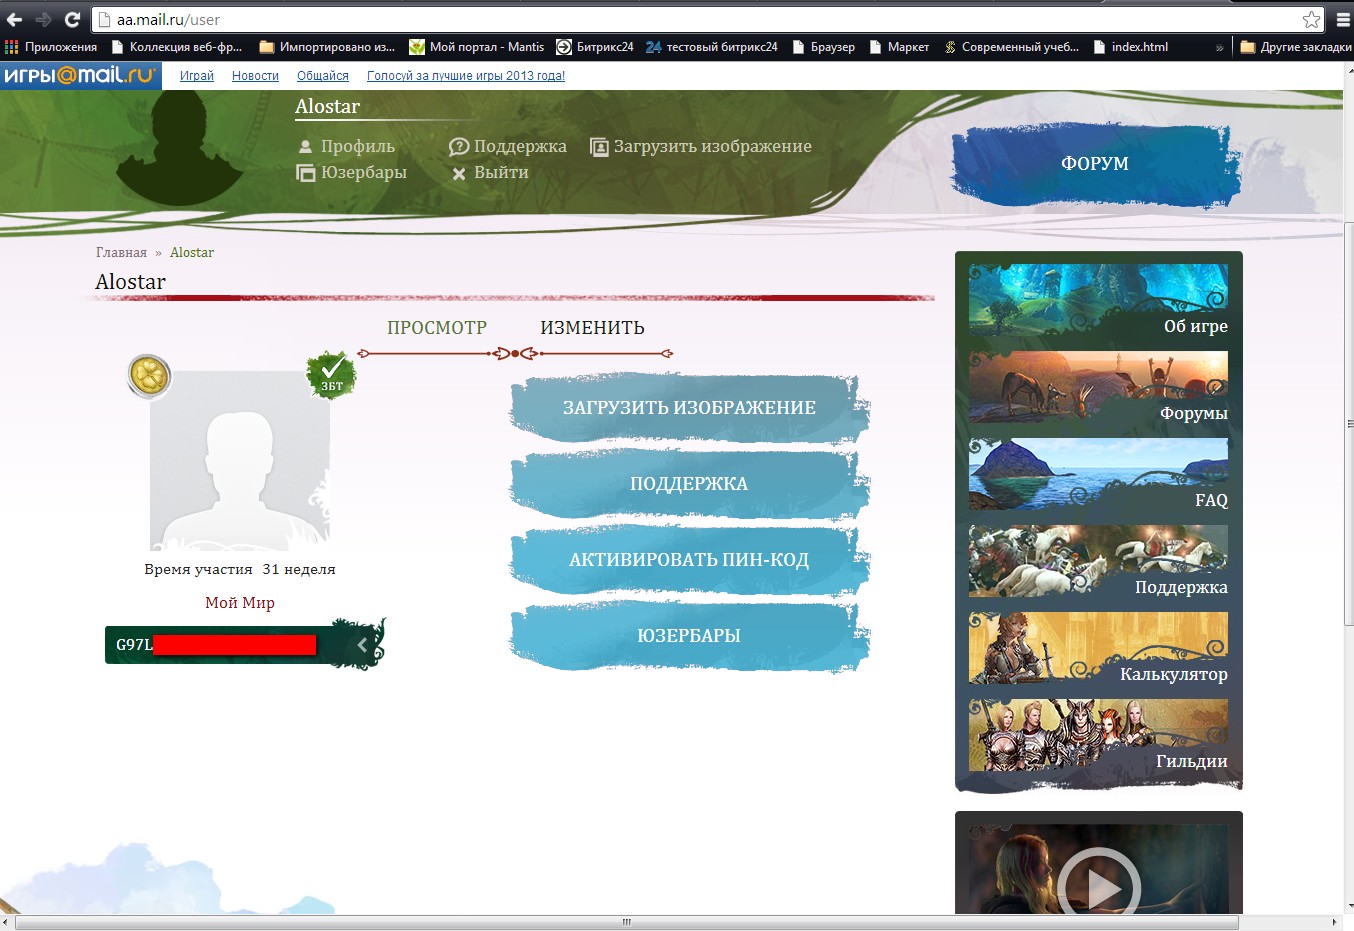The width and height of the screenshot is (1354, 931).
Task: Click the horizontal scrollbar at page bottom
Action: [x=627, y=922]
